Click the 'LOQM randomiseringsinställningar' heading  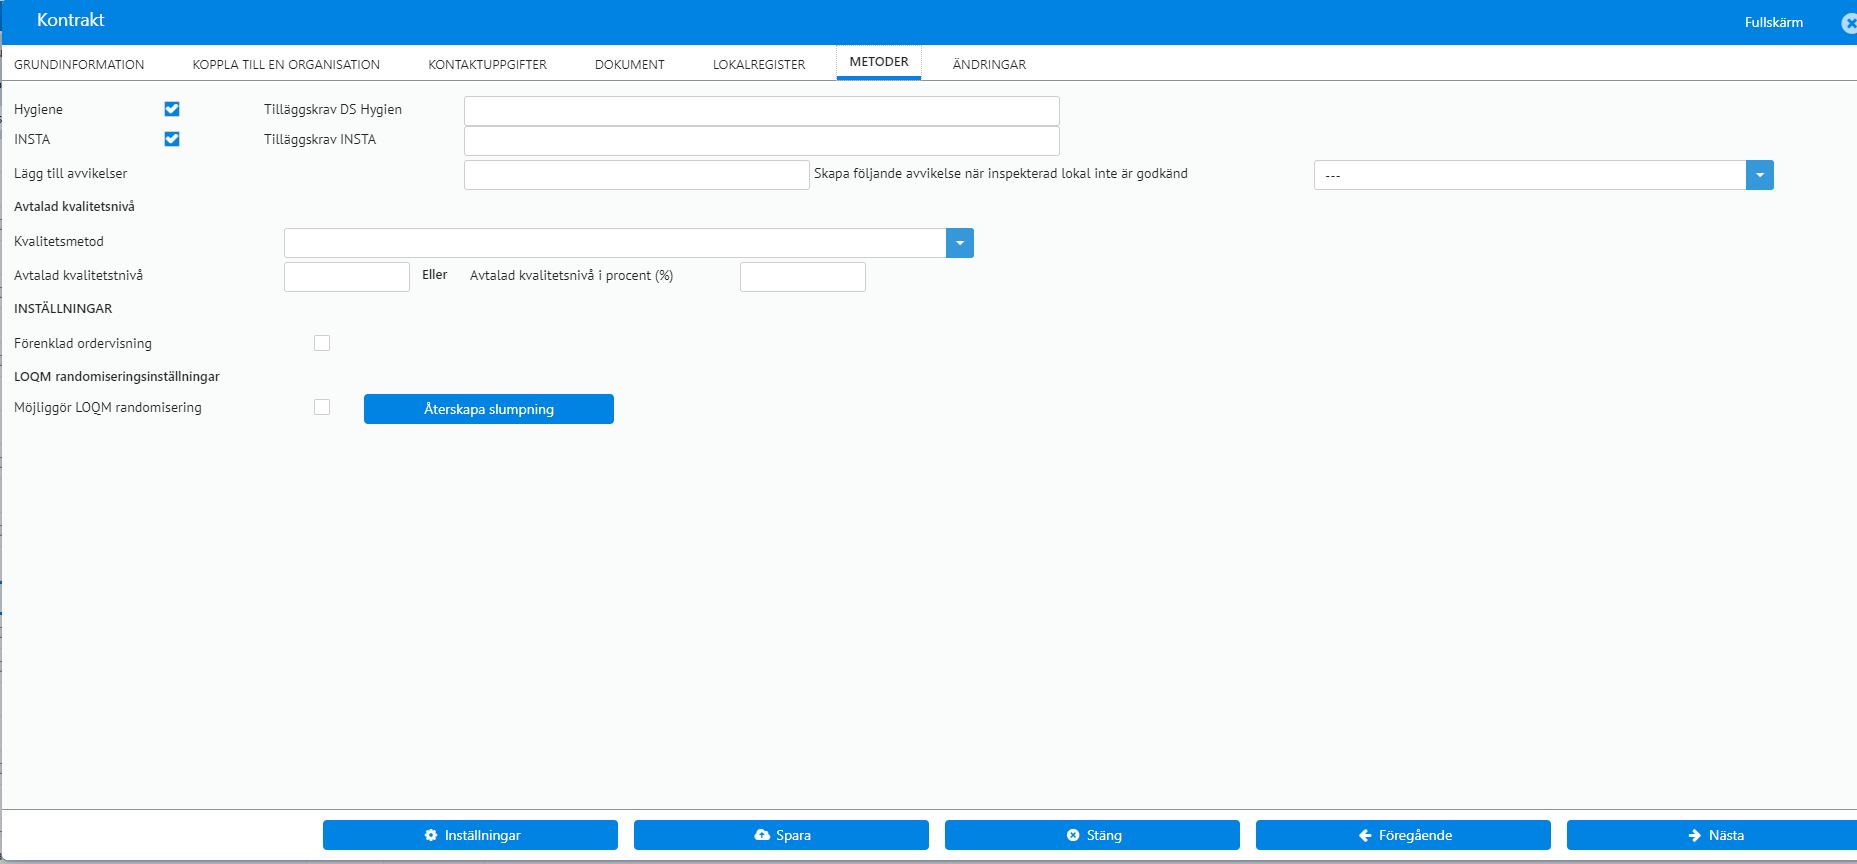[x=117, y=376]
